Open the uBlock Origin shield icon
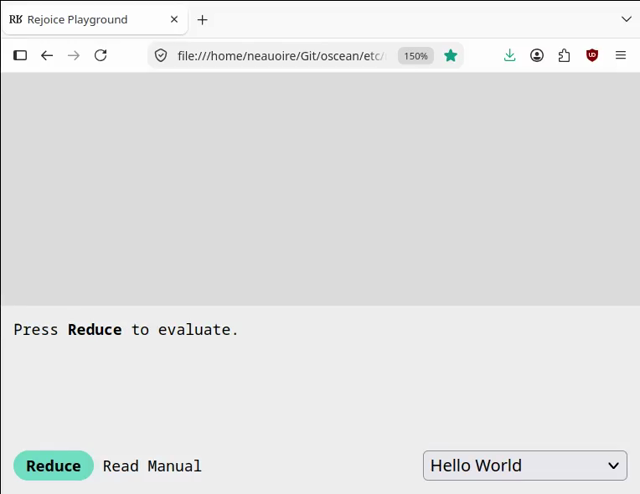 (592, 55)
